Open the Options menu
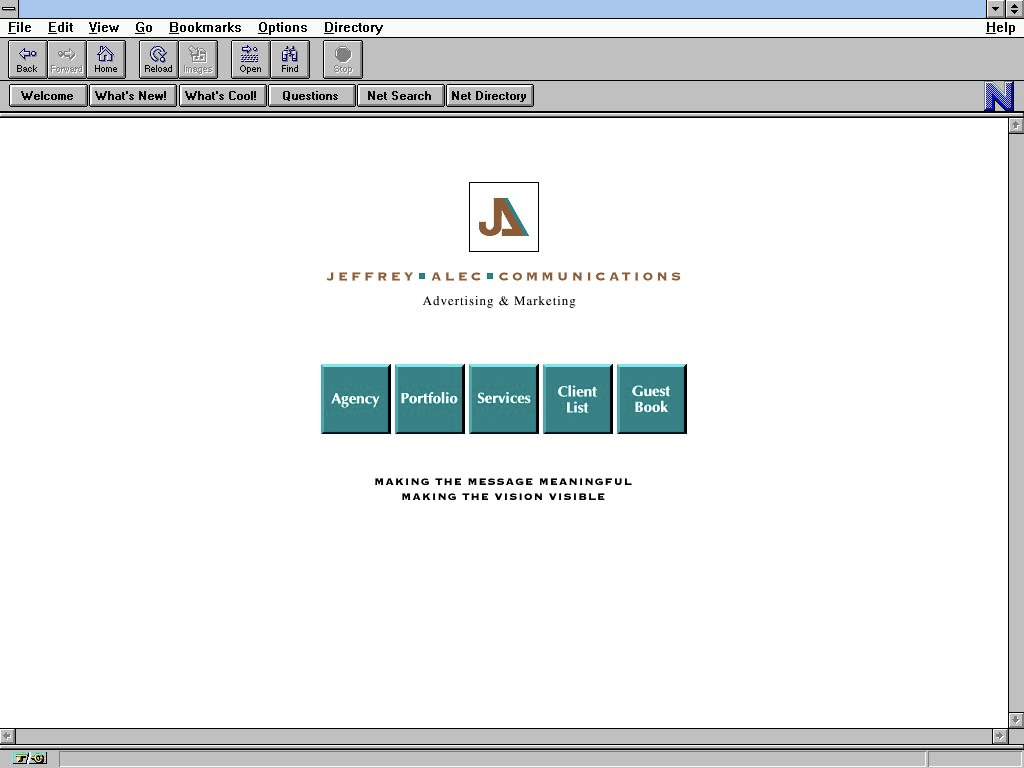Image resolution: width=1024 pixels, height=768 pixels. pos(282,28)
